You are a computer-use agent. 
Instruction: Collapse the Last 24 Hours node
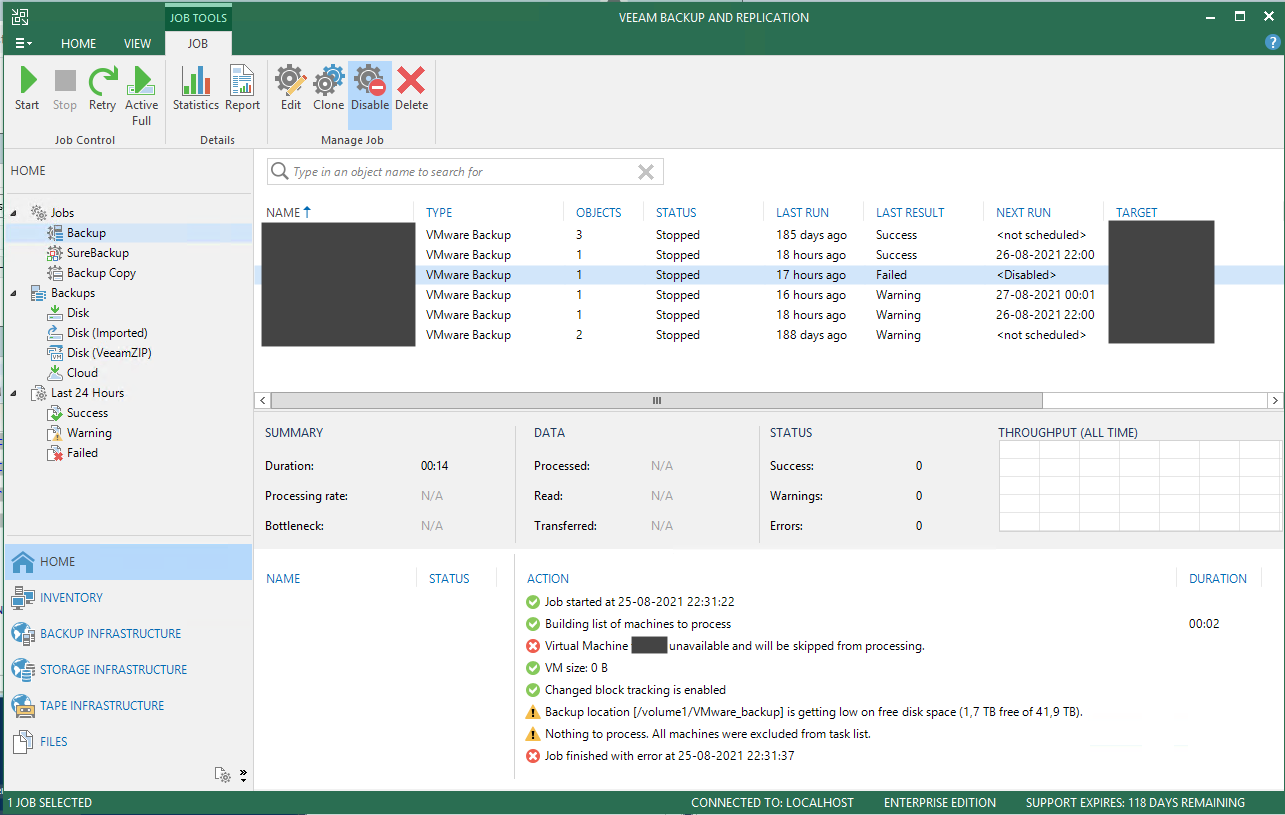tap(14, 393)
